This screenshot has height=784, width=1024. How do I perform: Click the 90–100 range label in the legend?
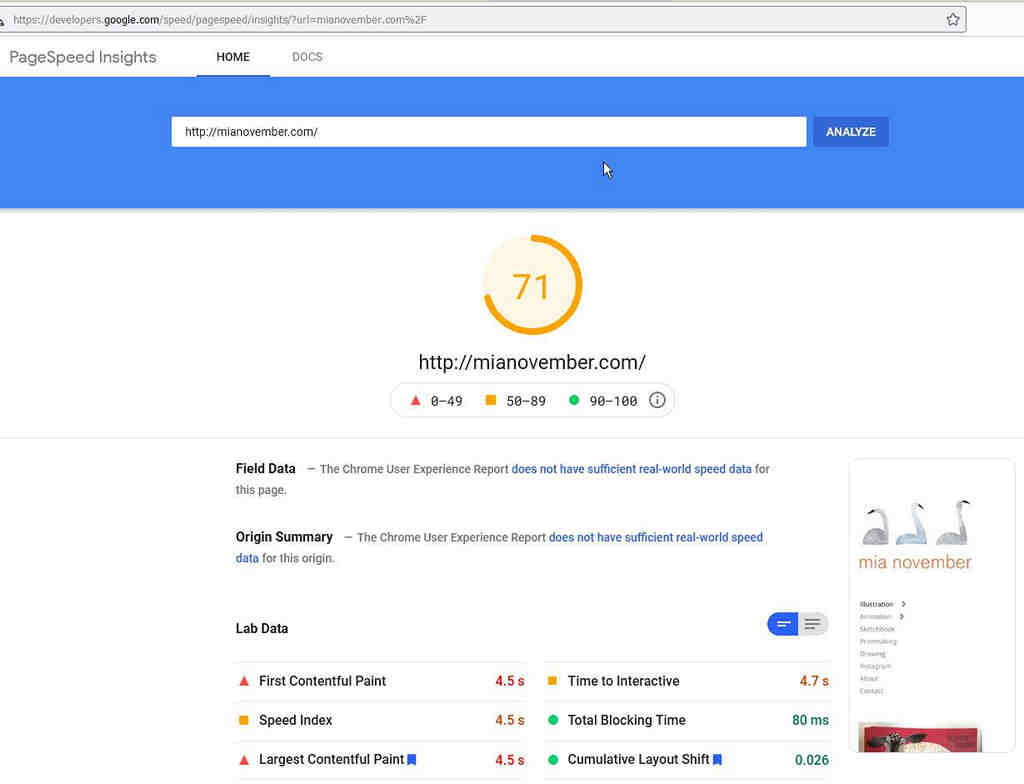613,401
